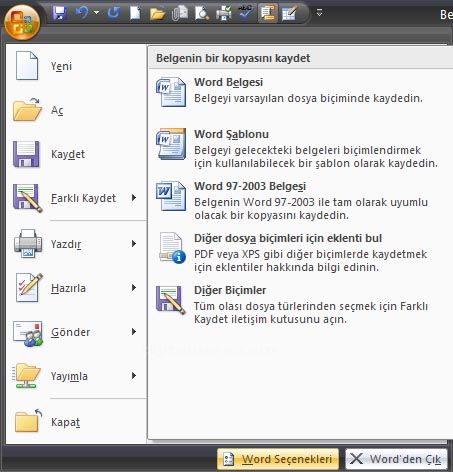Image resolution: width=453 pixels, height=472 pixels.
Task: Click Print Preview magnifier icon
Action: [202, 14]
